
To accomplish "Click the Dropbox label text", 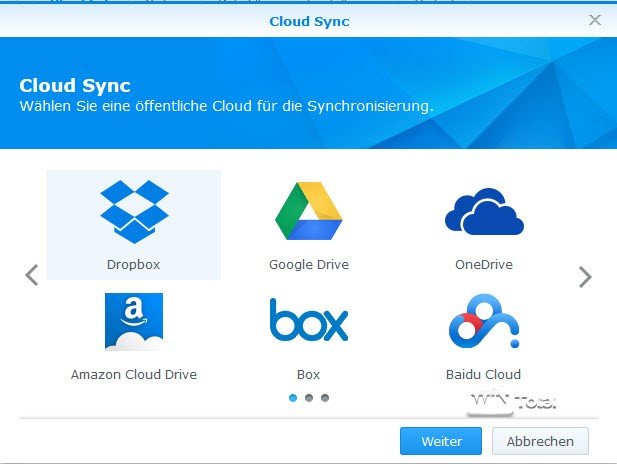I will (x=133, y=264).
